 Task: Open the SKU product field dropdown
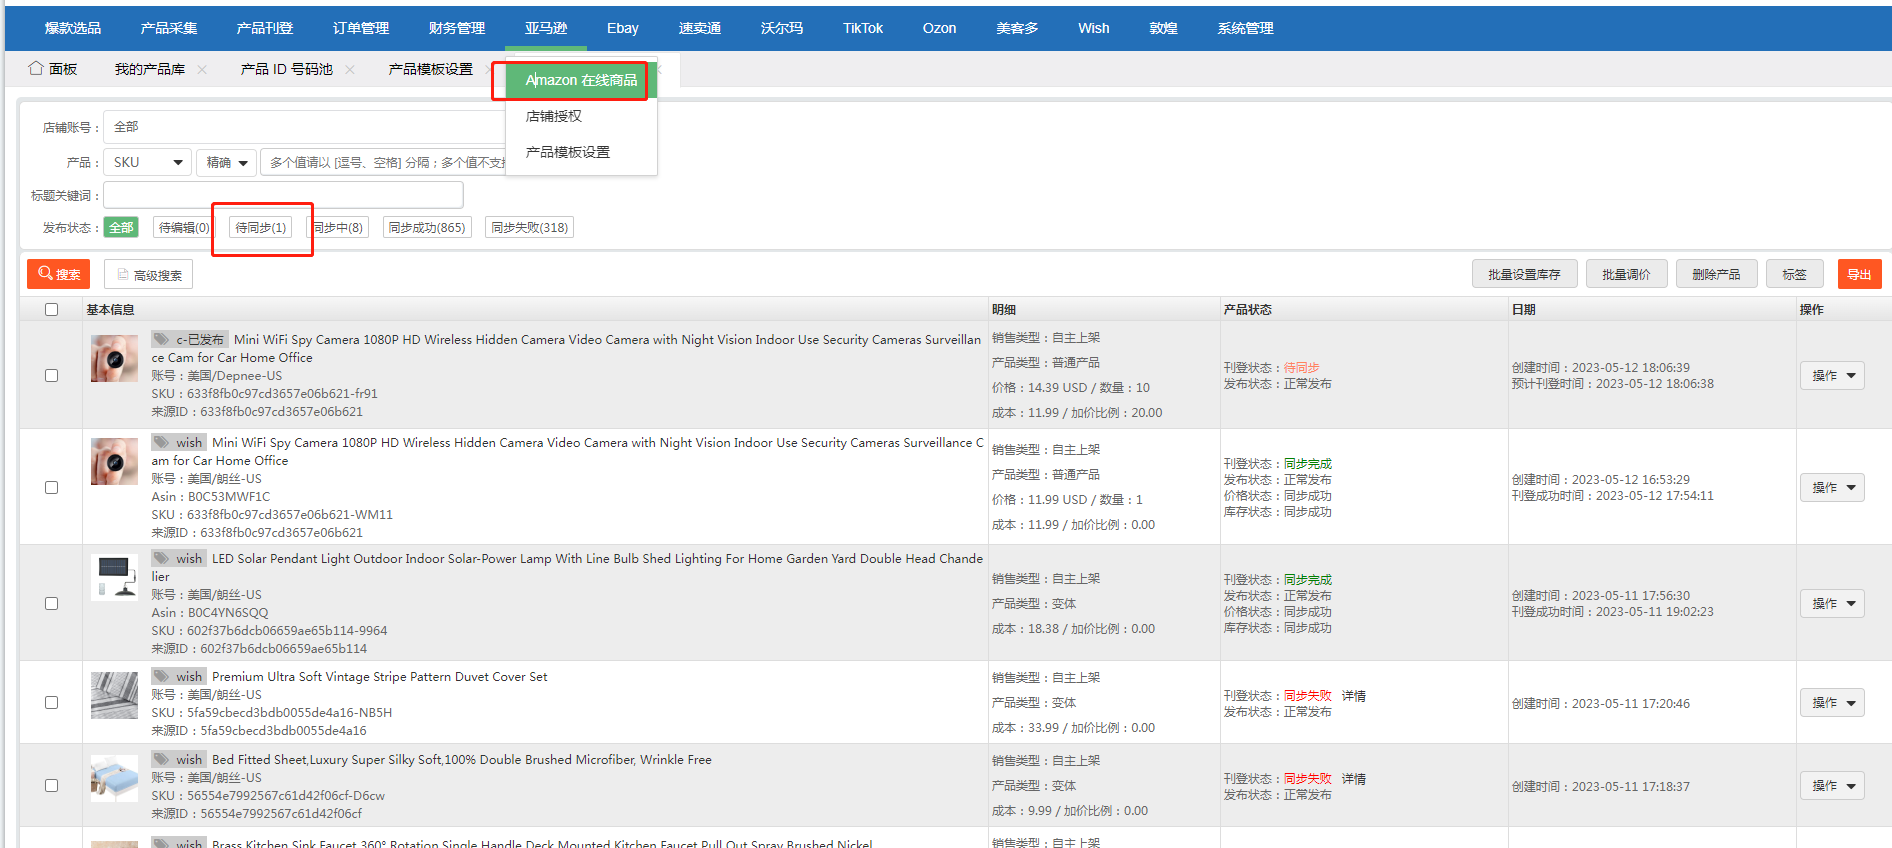147,162
